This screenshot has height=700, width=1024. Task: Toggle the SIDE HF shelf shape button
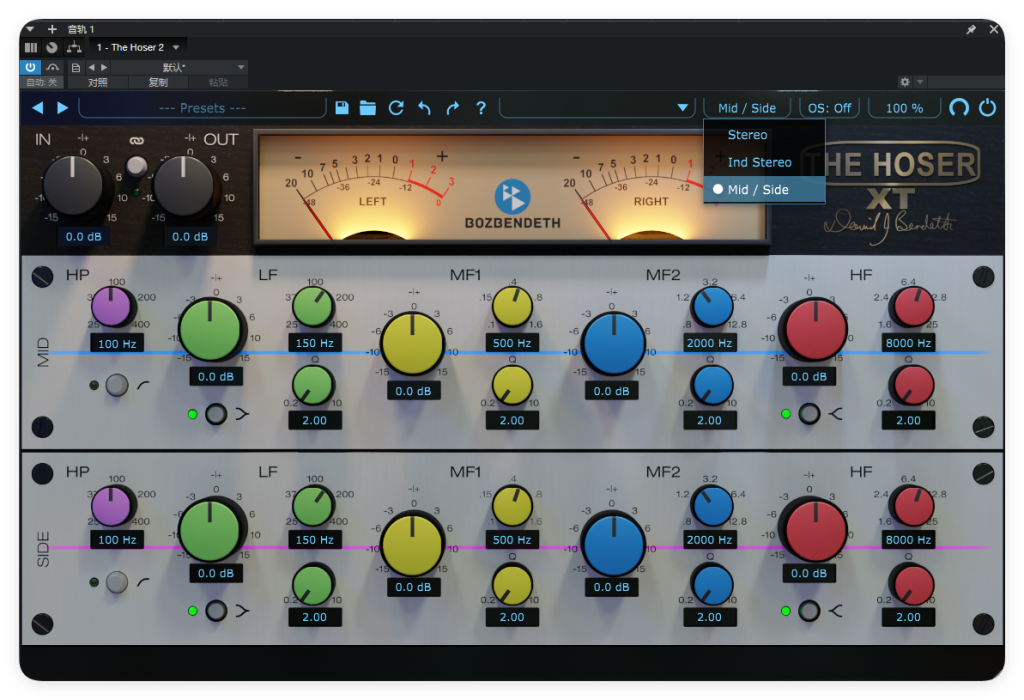pyautogui.click(x=809, y=611)
